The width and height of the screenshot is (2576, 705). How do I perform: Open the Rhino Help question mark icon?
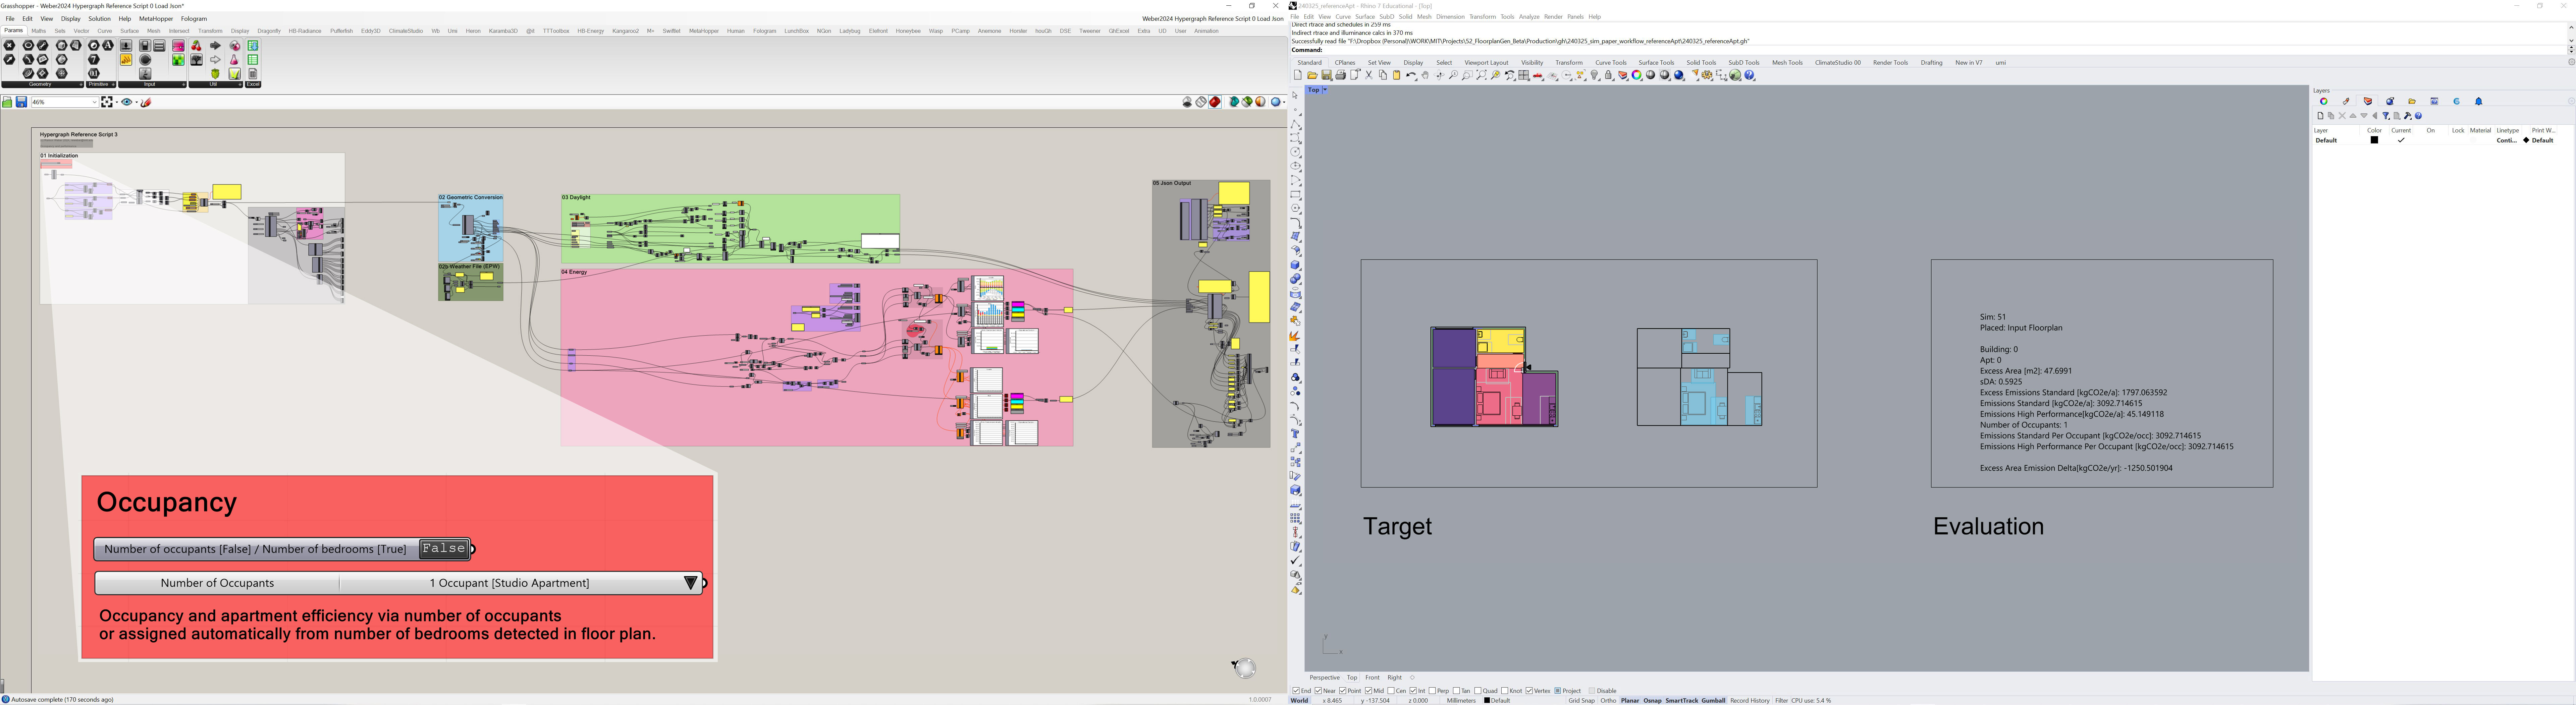click(1749, 75)
